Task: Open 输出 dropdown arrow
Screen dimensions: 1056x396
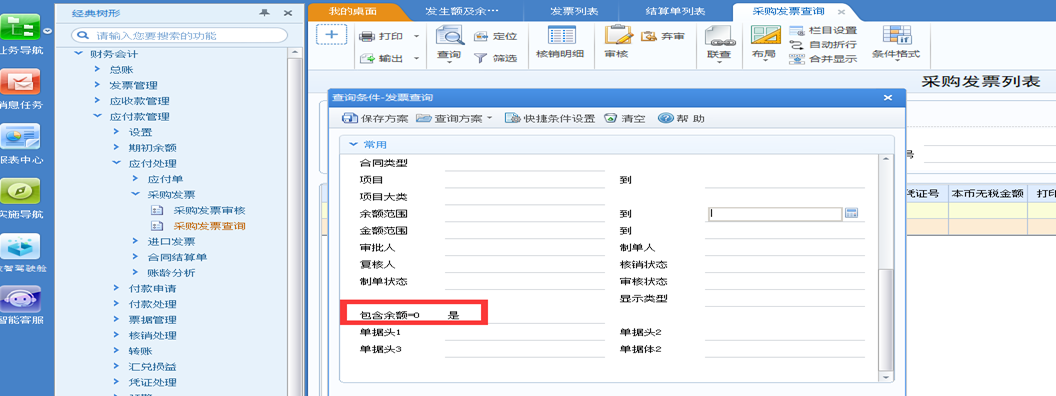Action: coord(416,59)
